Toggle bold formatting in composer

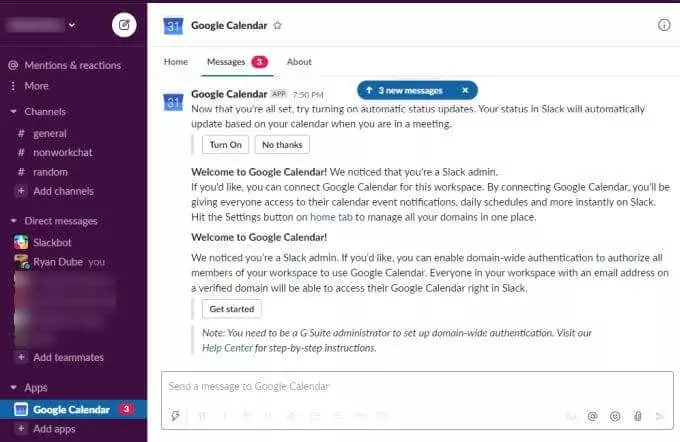click(x=202, y=416)
